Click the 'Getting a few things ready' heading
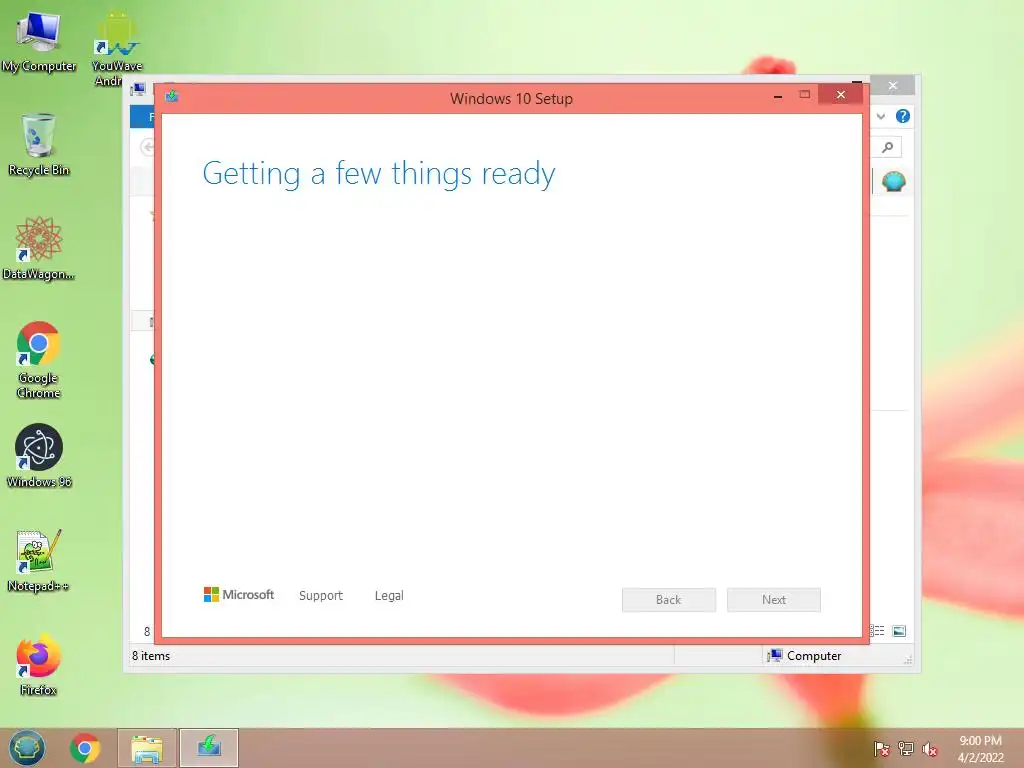 tap(379, 174)
